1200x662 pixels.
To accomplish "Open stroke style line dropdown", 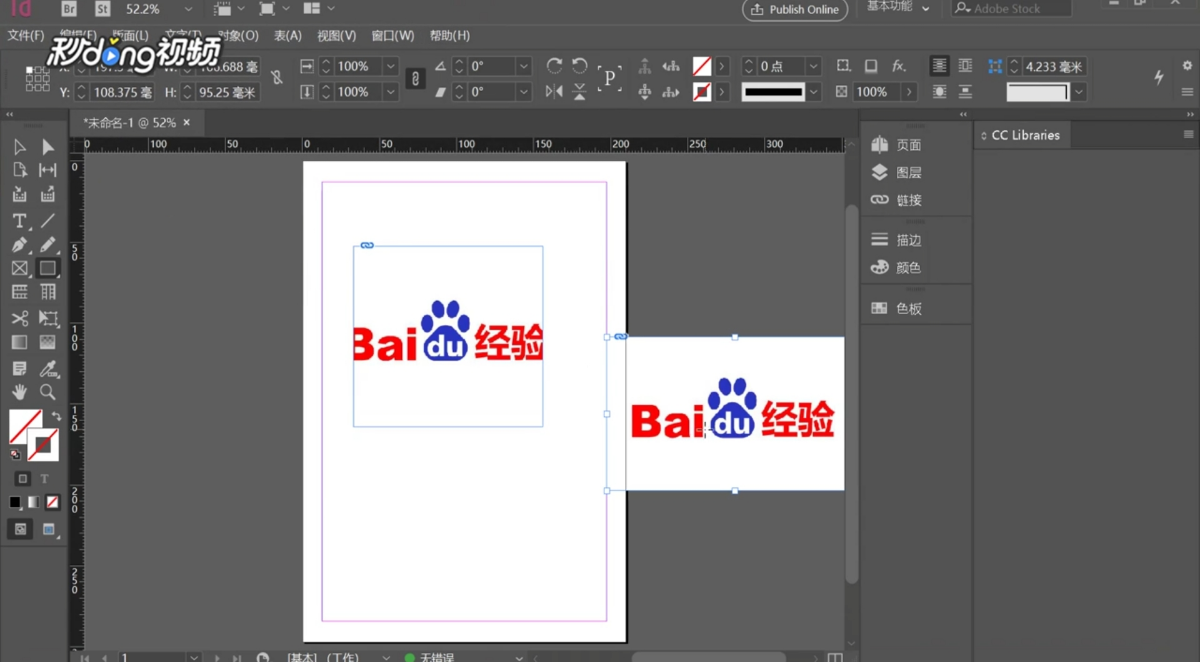I will 813,91.
